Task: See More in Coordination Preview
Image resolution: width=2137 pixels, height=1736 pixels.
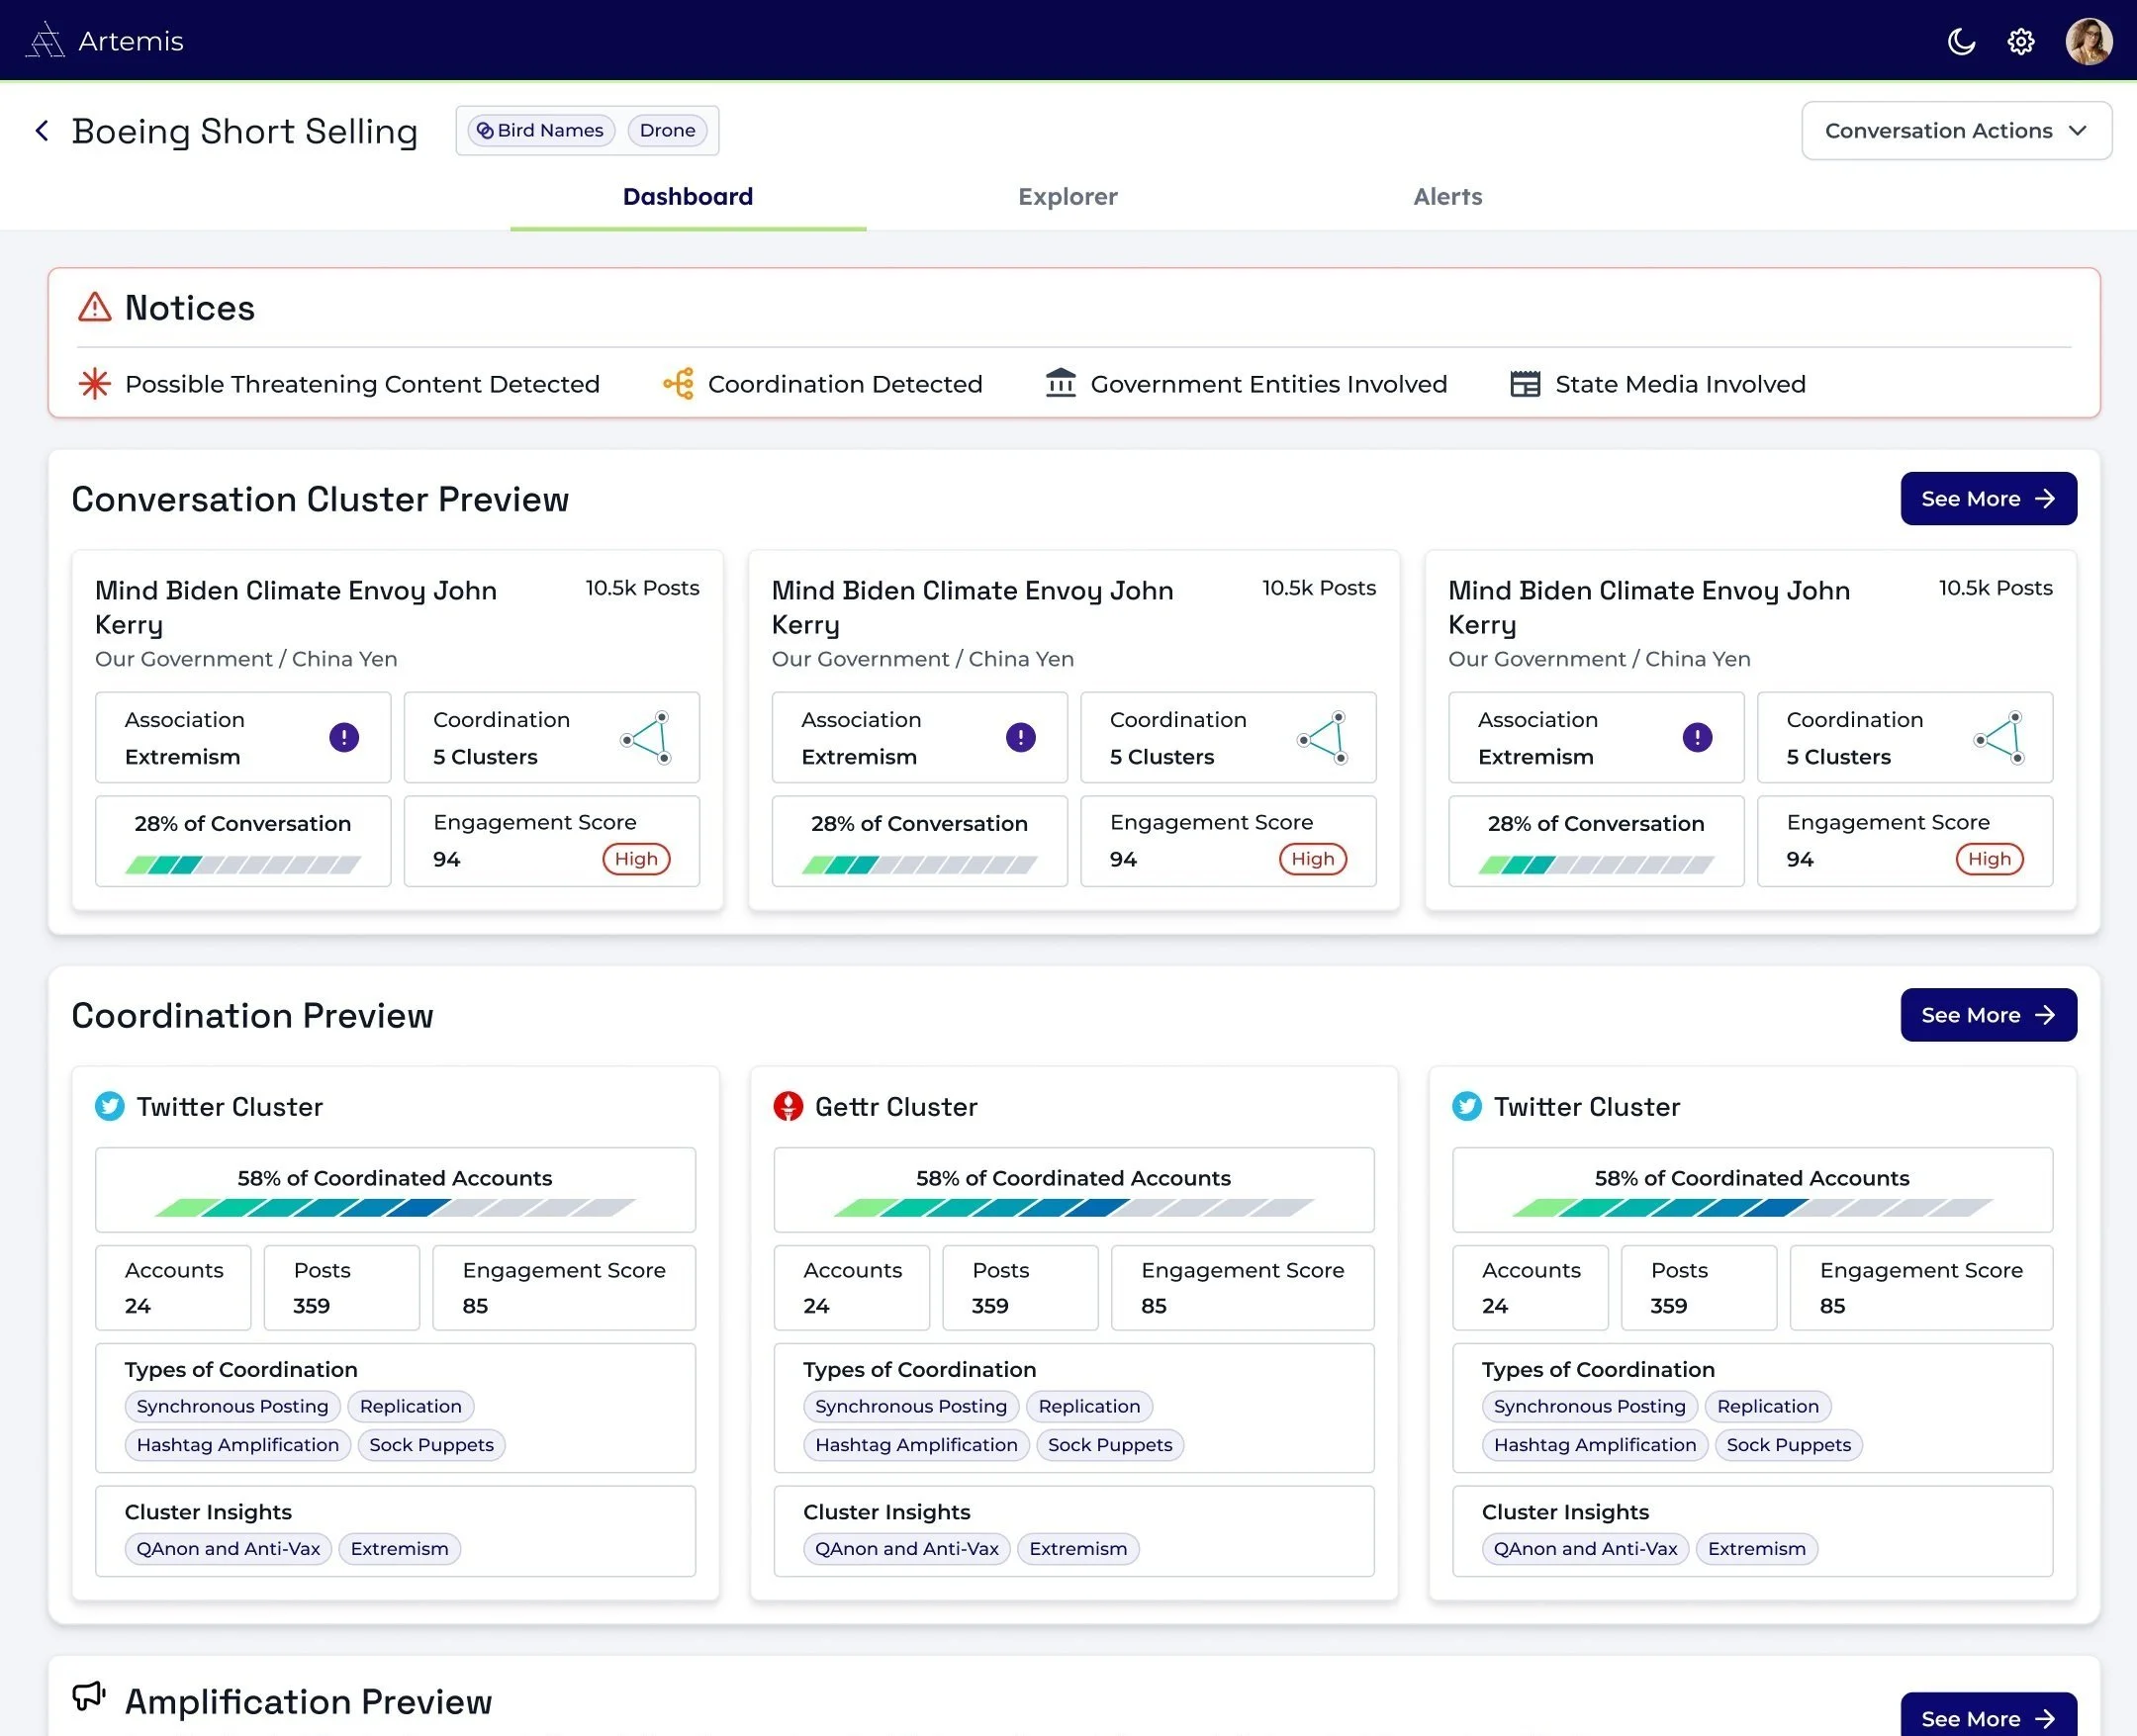Action: pos(1987,1015)
